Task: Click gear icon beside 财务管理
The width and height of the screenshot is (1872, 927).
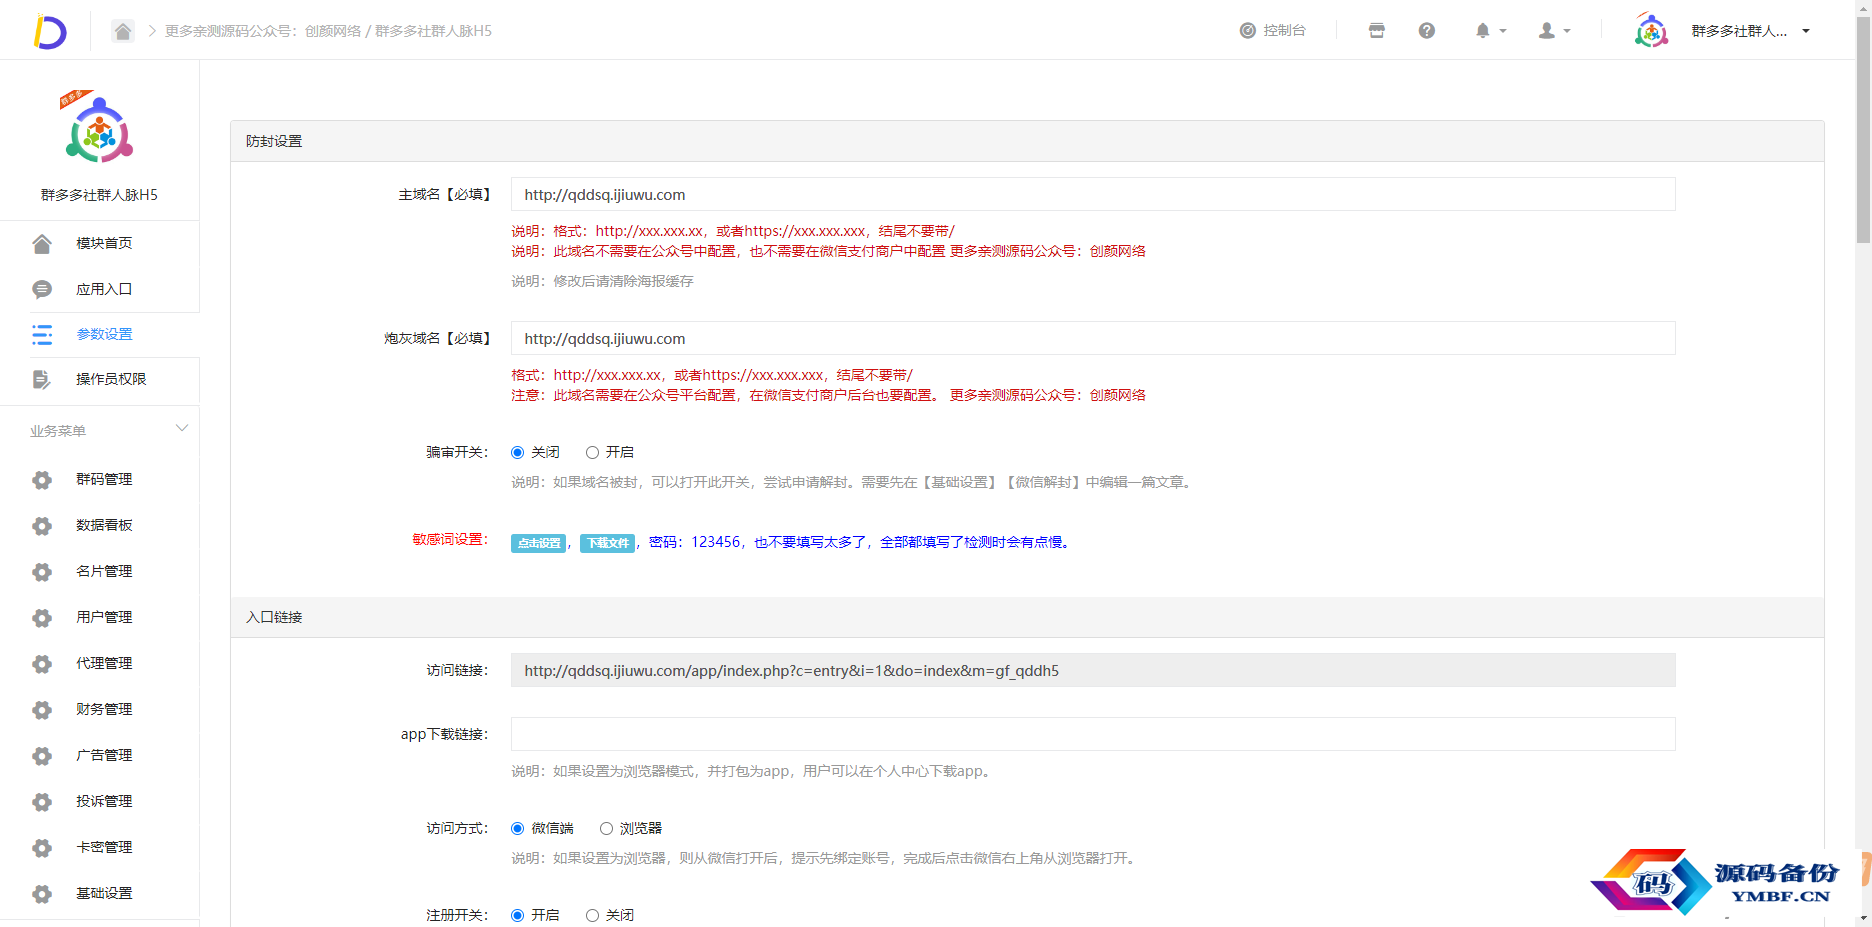Action: pyautogui.click(x=42, y=710)
